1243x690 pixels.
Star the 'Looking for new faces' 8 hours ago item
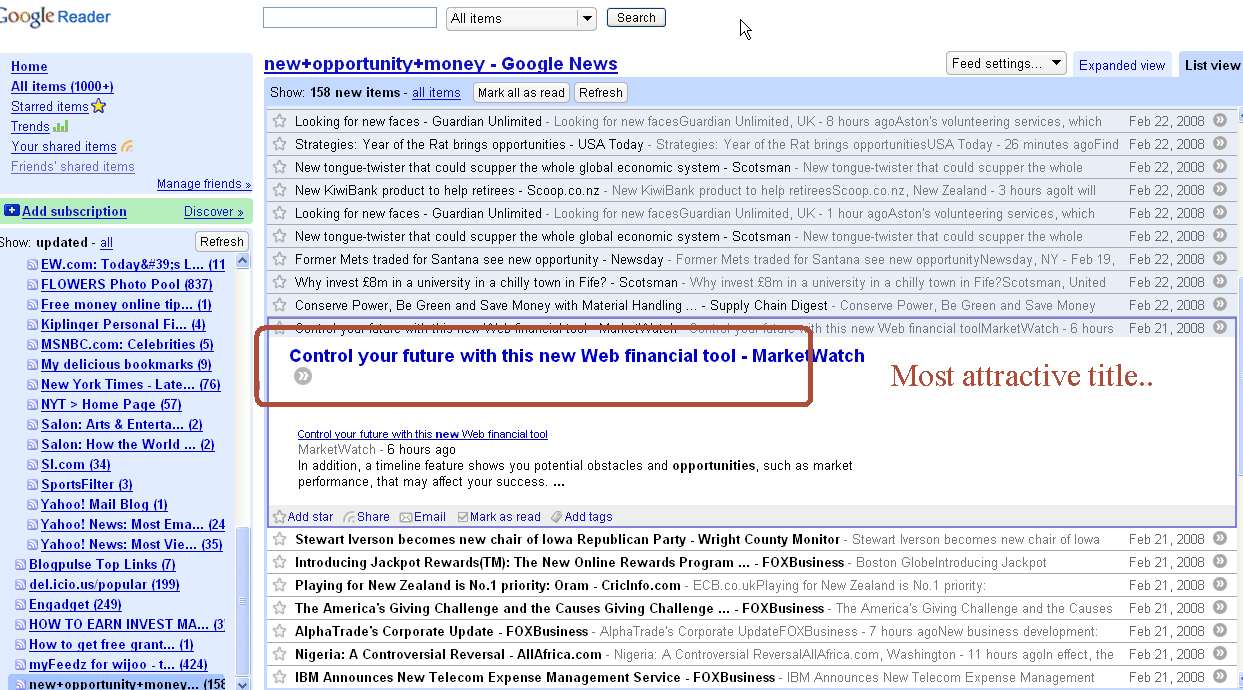click(x=280, y=121)
